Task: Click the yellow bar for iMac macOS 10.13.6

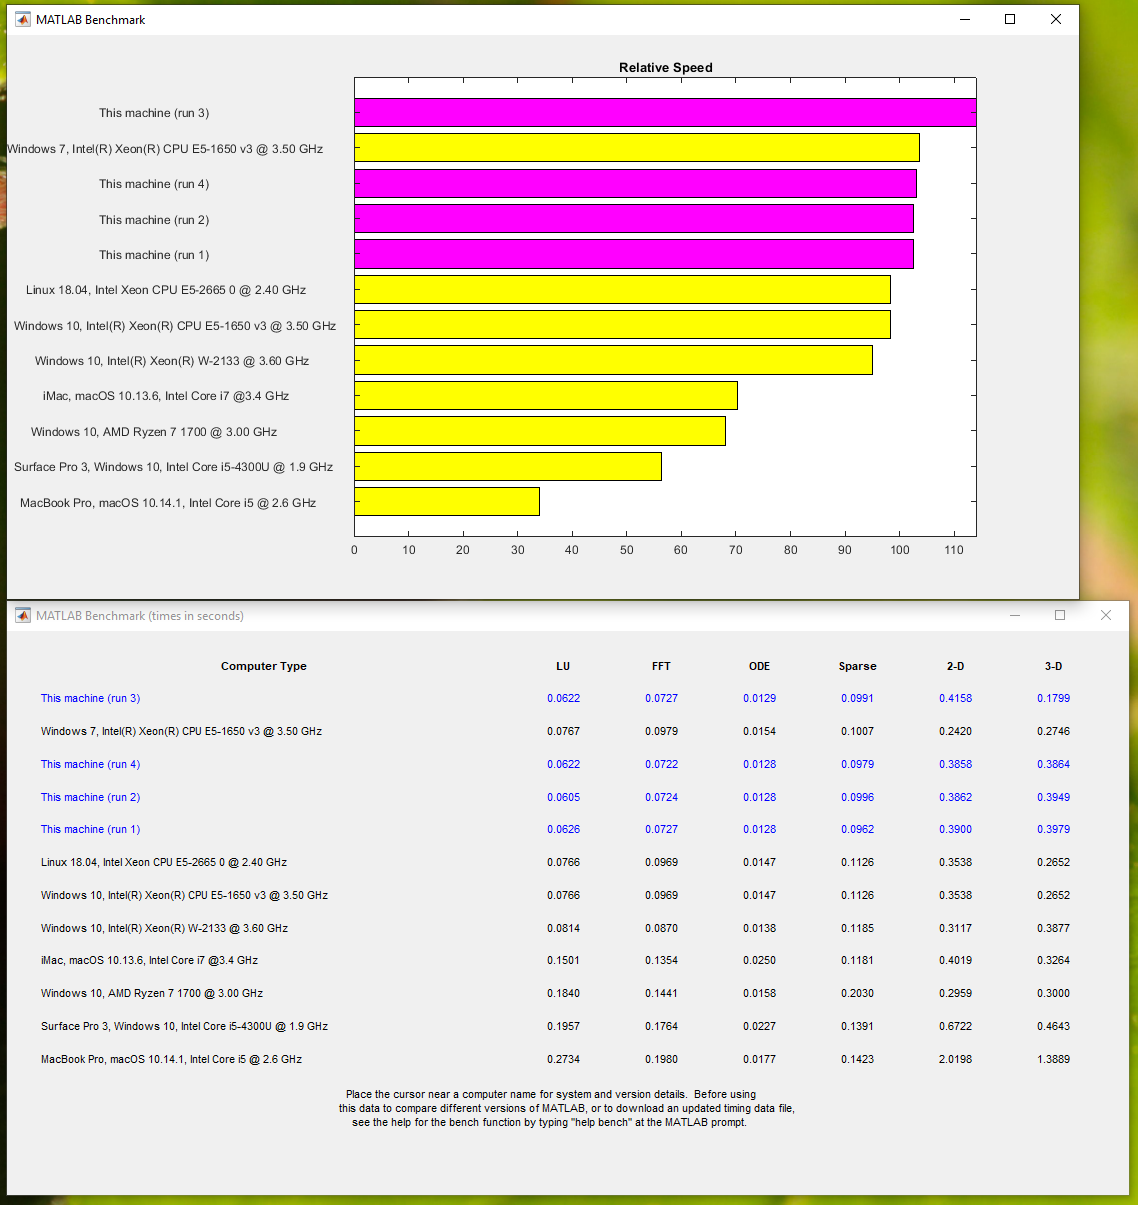Action: tap(546, 396)
